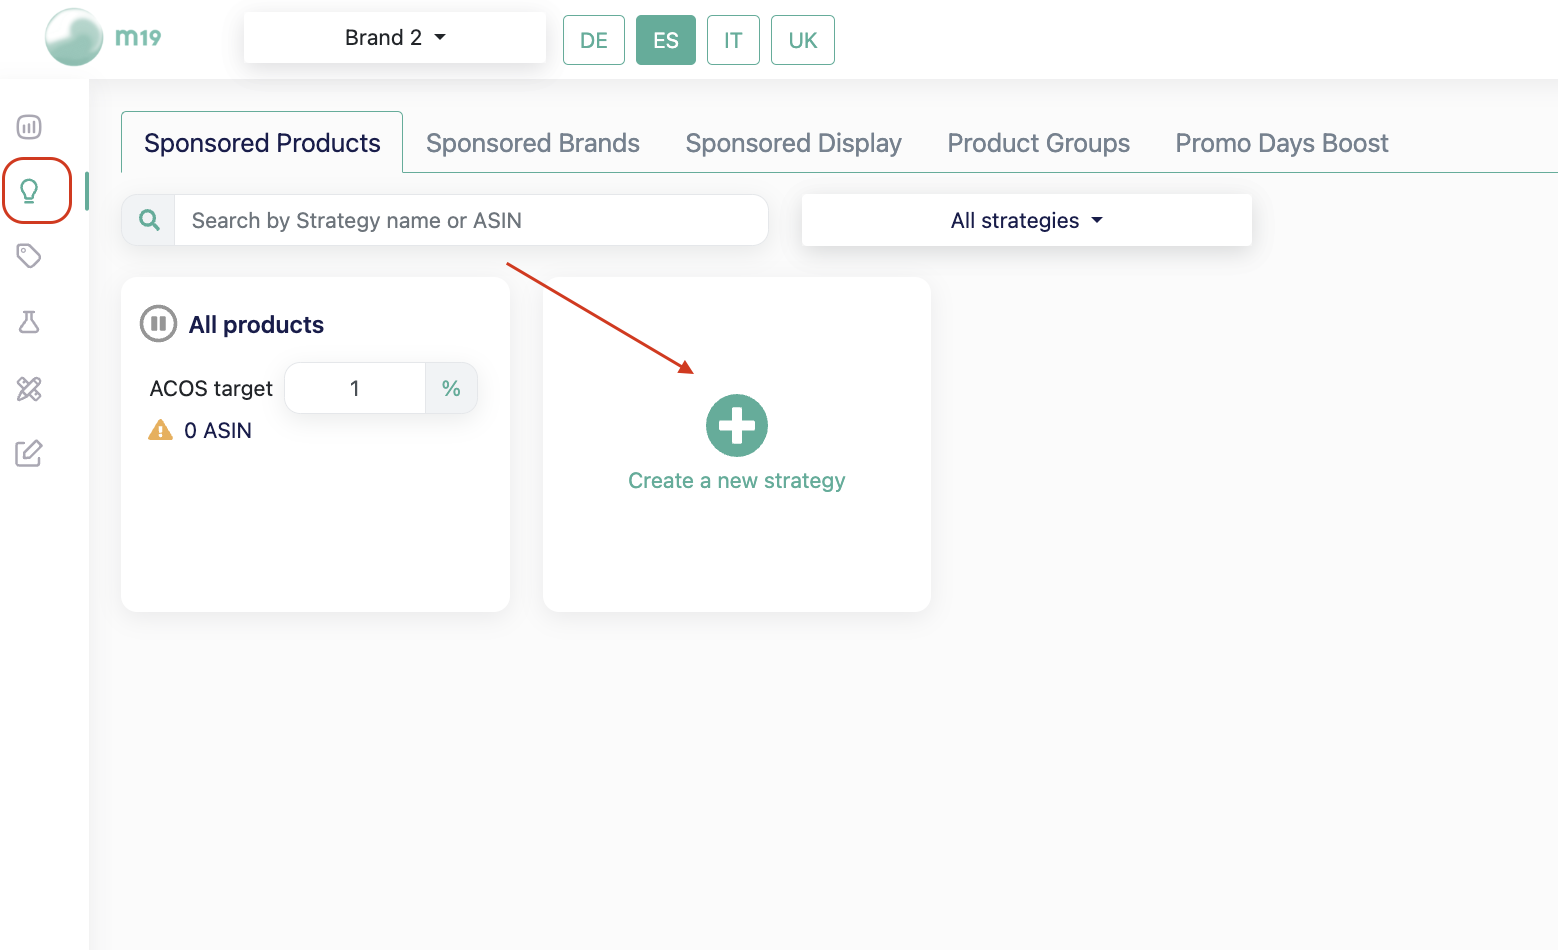1558x950 pixels.
Task: Click the percent sign addon
Action: click(451, 388)
